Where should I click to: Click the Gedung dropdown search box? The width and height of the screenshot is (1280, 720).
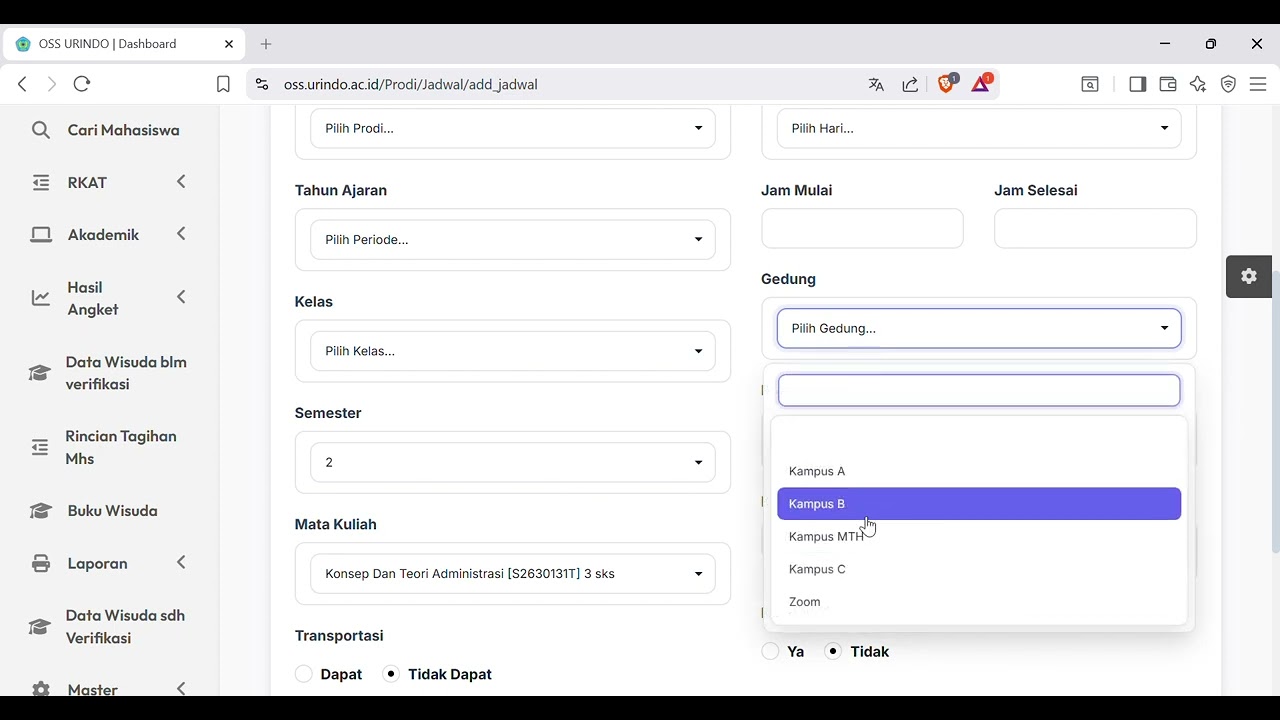pos(979,390)
